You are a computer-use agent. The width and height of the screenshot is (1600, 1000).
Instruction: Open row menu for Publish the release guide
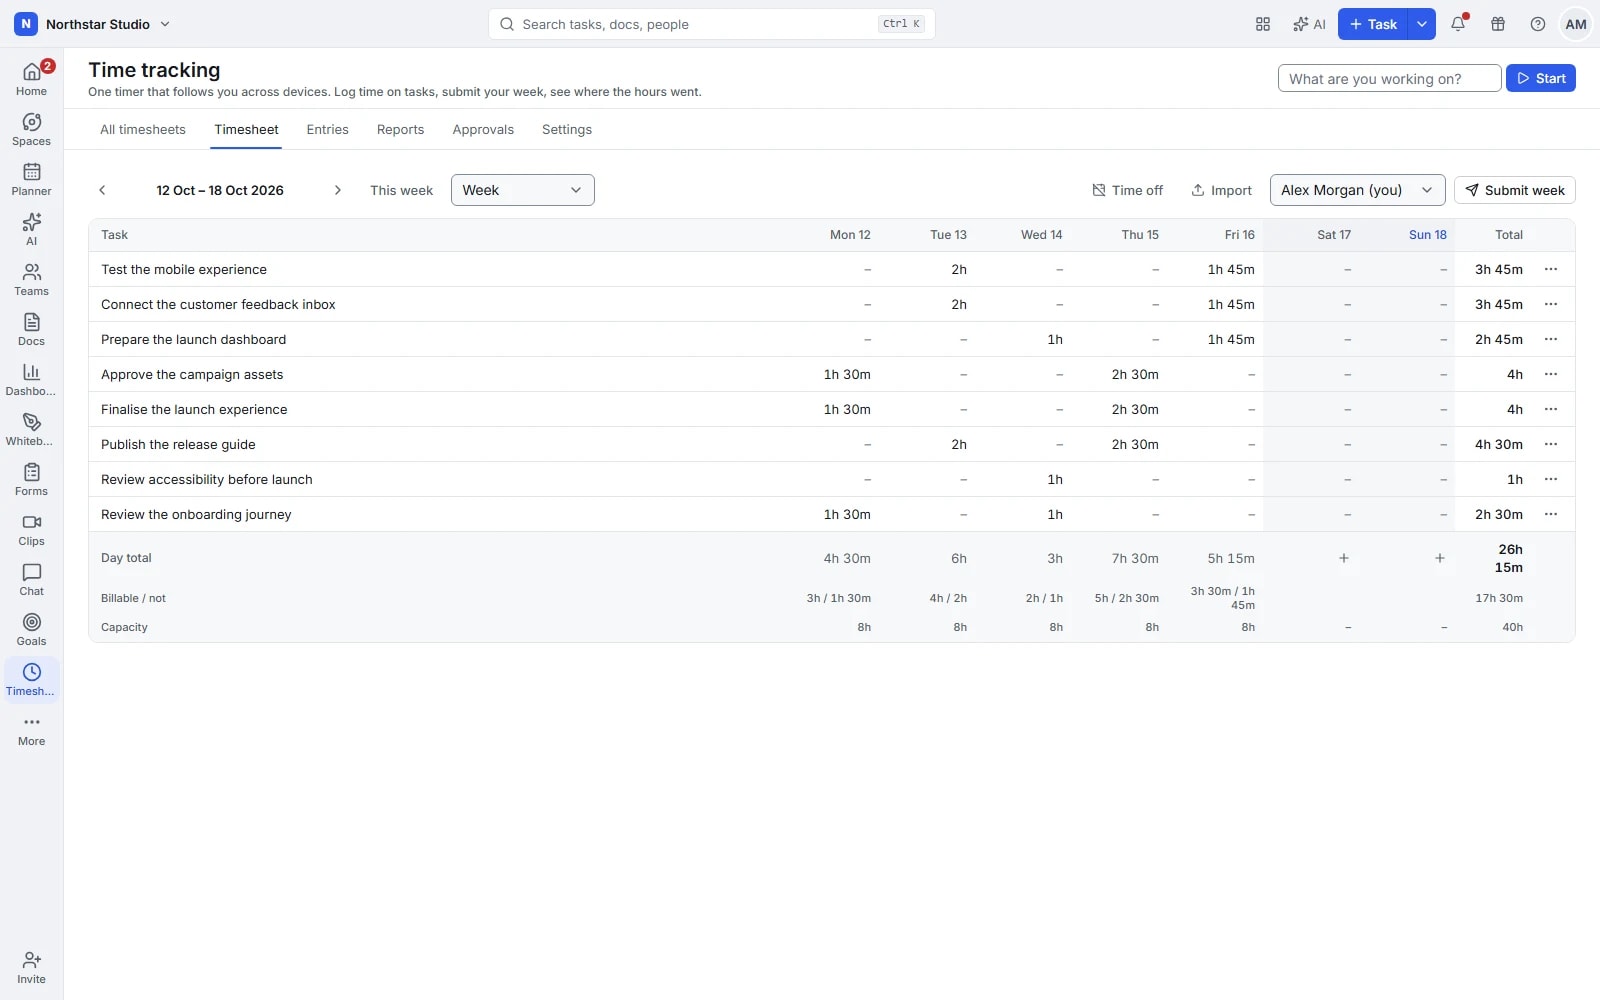[x=1551, y=444]
